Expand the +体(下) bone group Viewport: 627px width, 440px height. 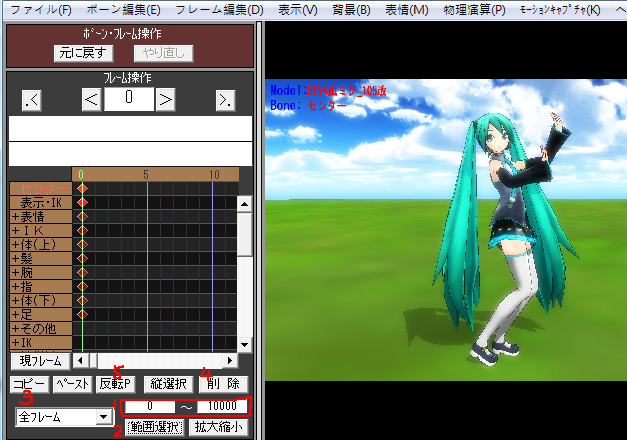click(x=41, y=300)
